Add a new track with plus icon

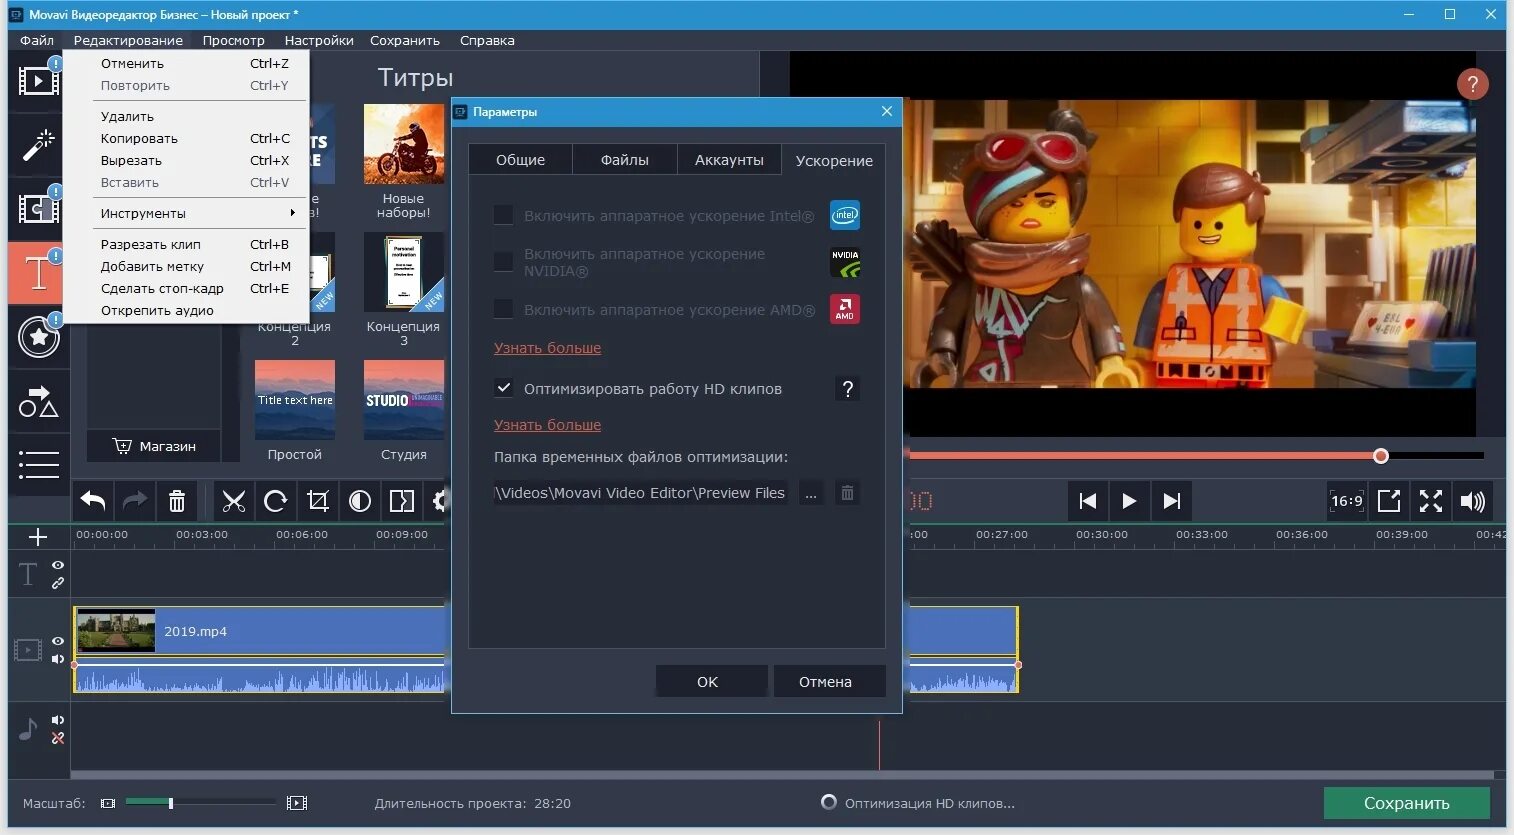[x=38, y=537]
